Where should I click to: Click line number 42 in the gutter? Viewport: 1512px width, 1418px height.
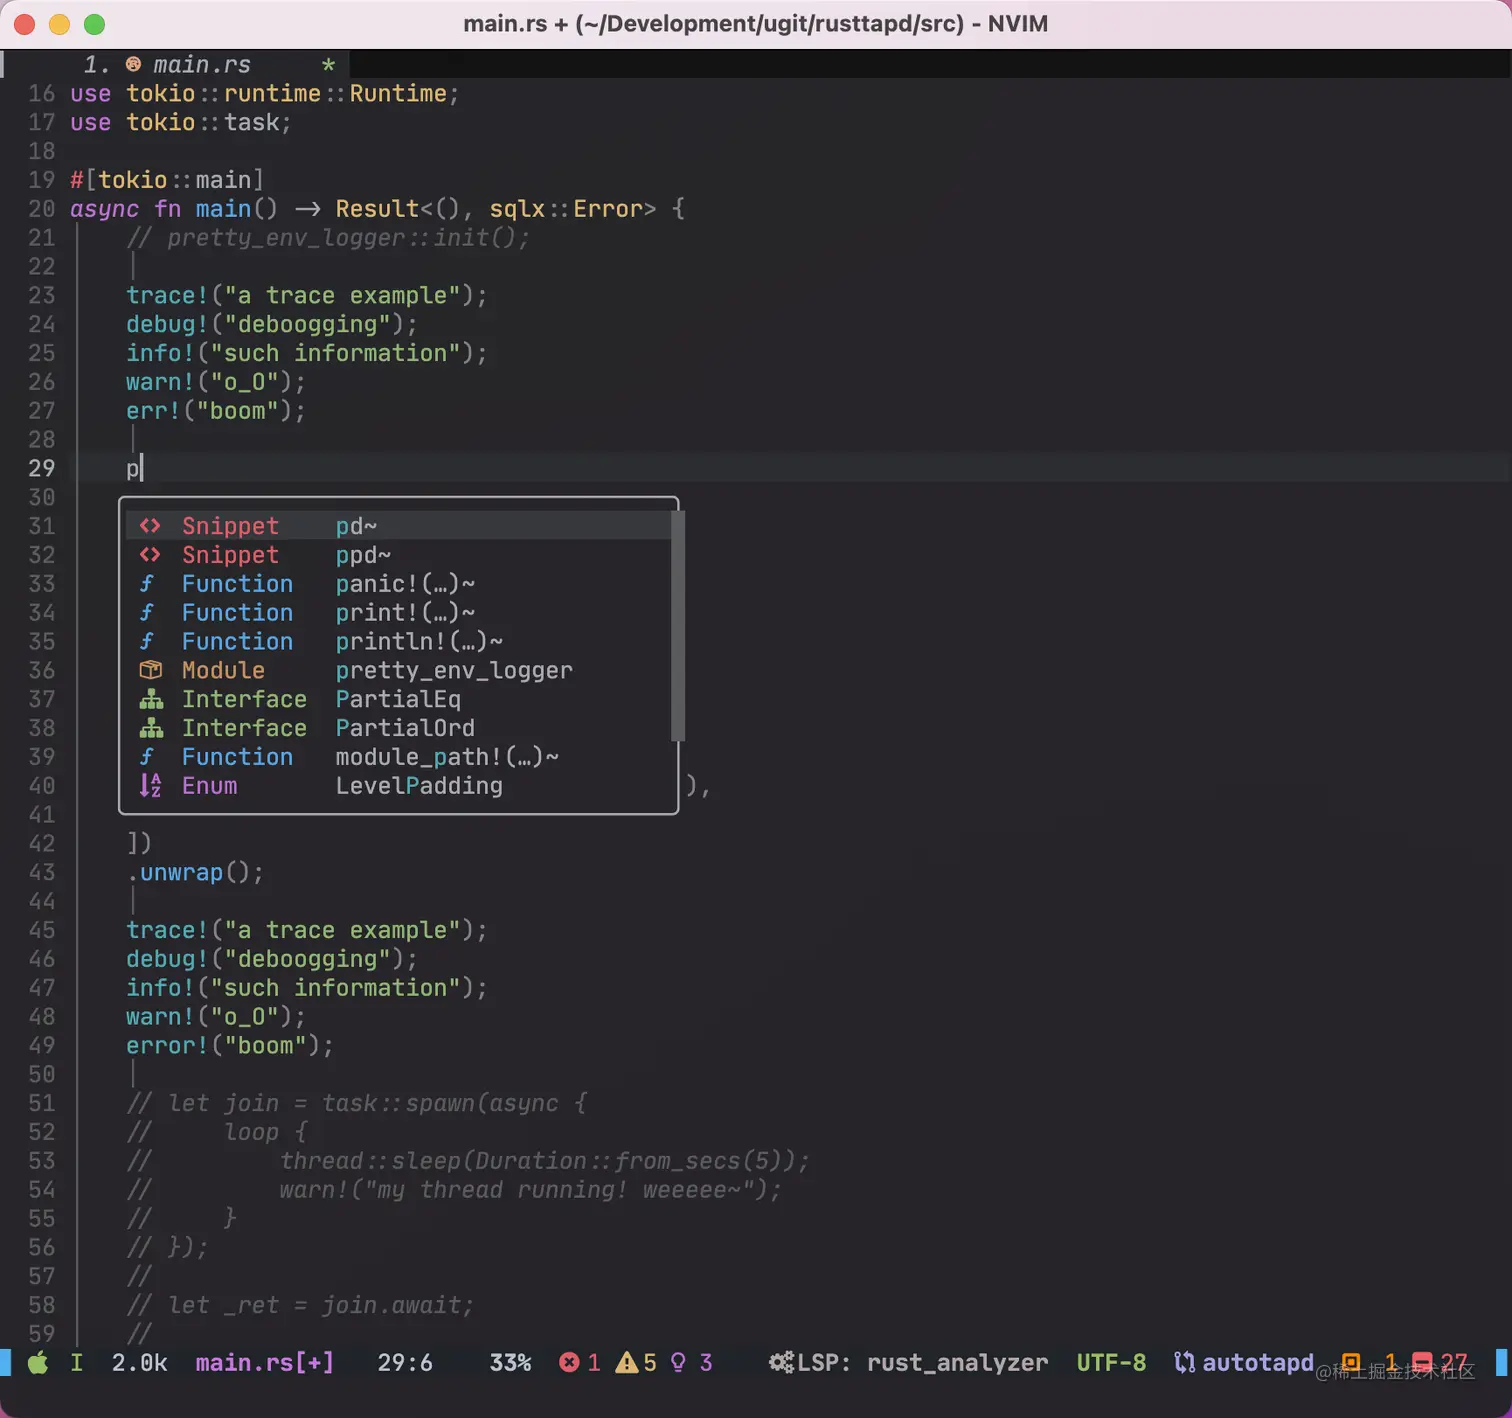pos(42,844)
